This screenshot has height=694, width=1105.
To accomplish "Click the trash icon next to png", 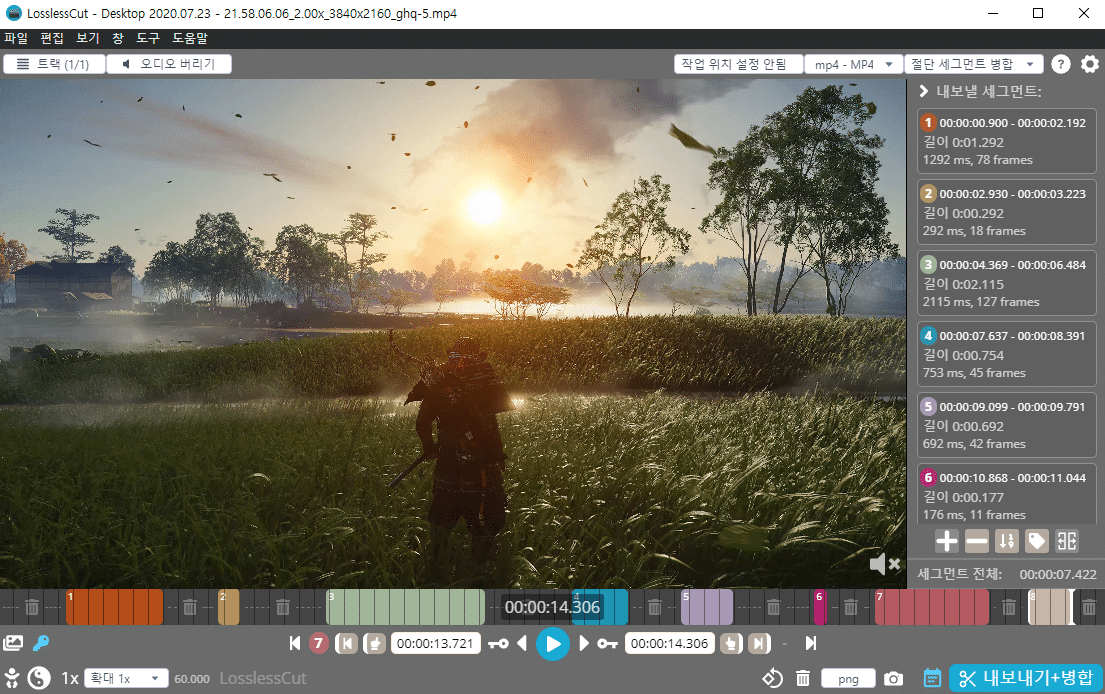I will 803,678.
